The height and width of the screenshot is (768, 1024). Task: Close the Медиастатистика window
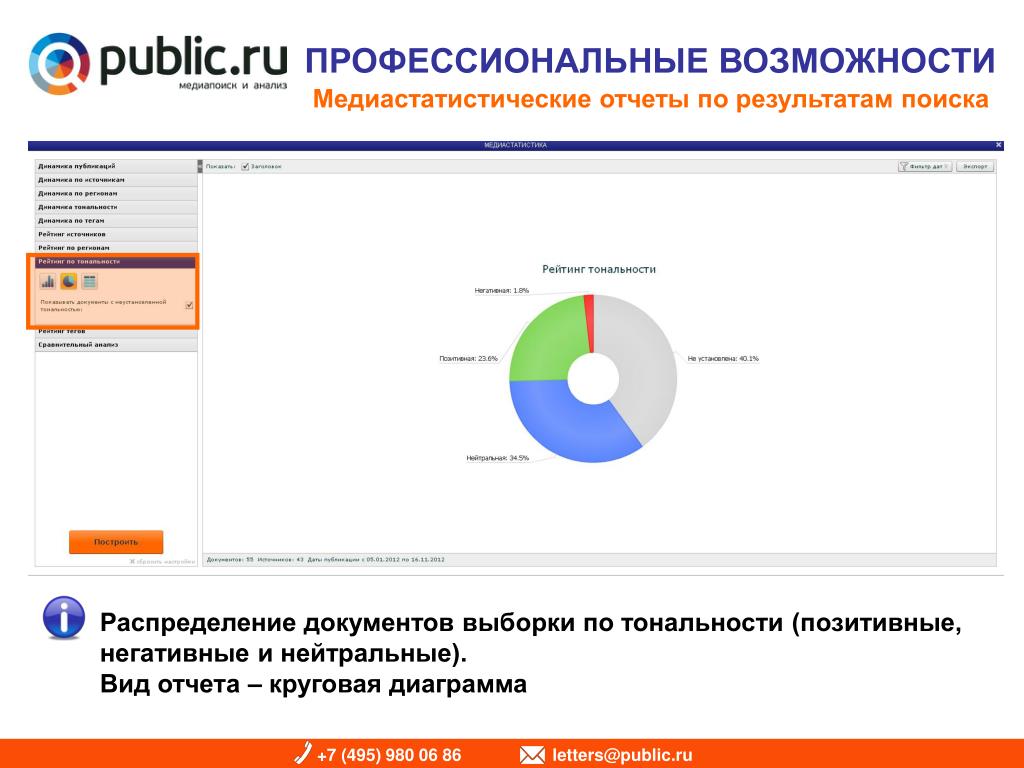999,145
